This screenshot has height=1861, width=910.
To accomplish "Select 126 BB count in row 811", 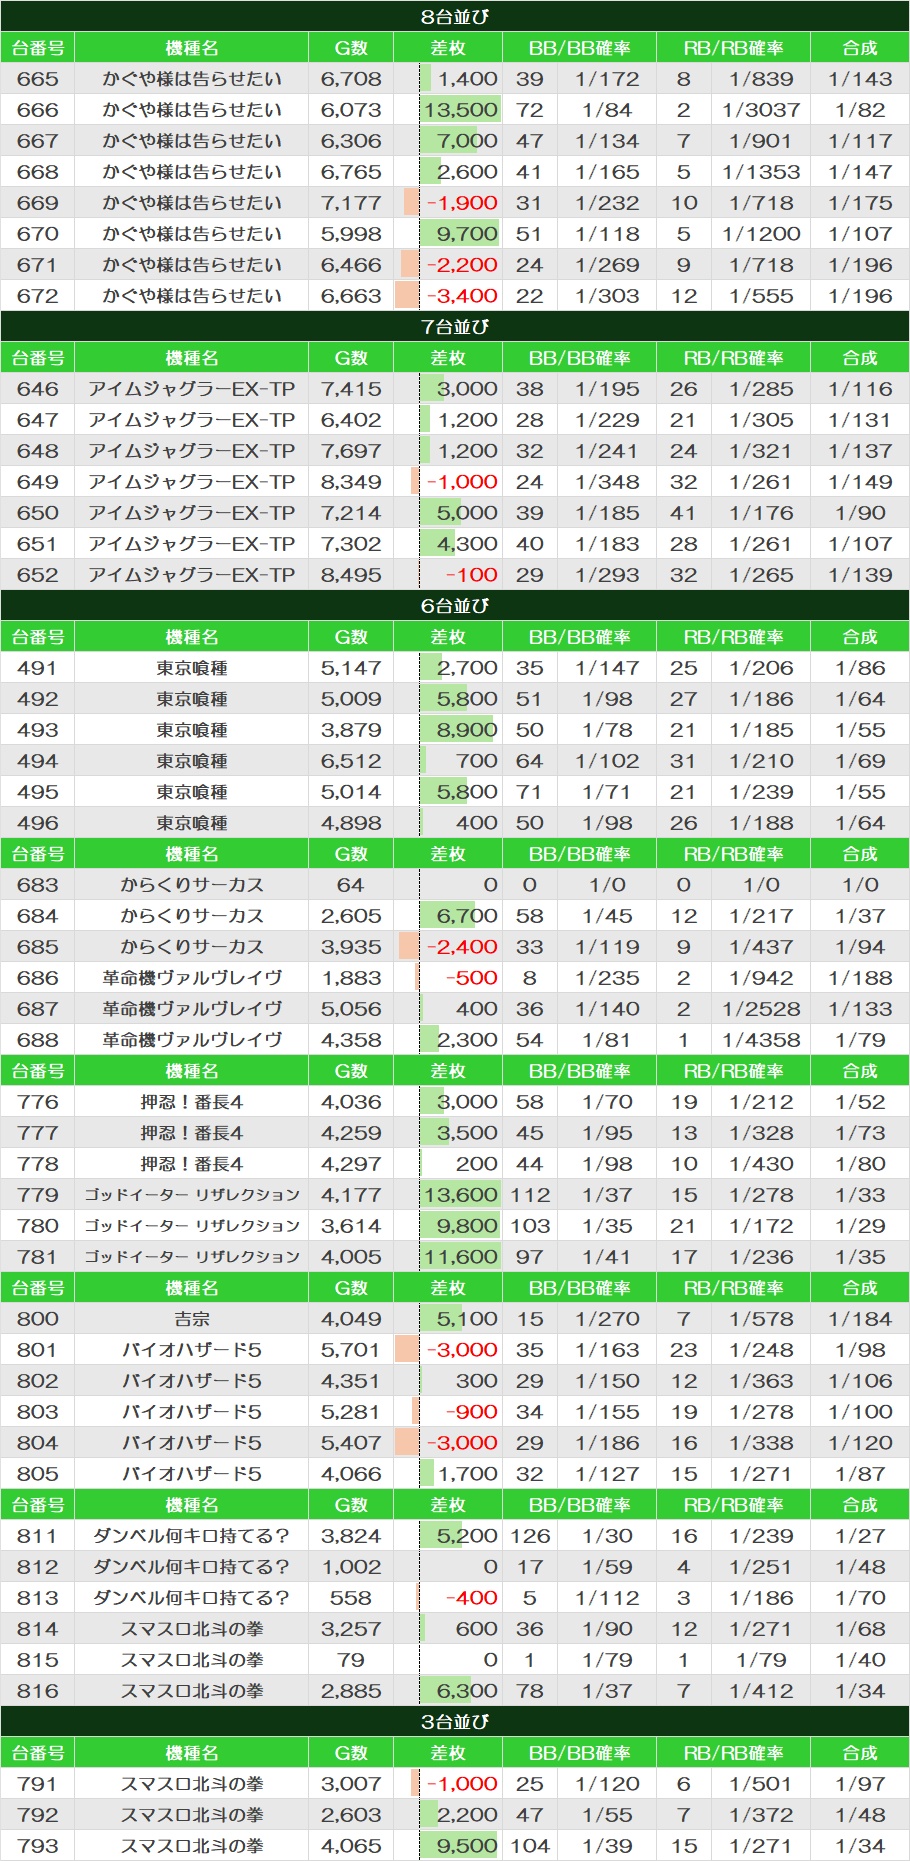I will pos(530,1536).
